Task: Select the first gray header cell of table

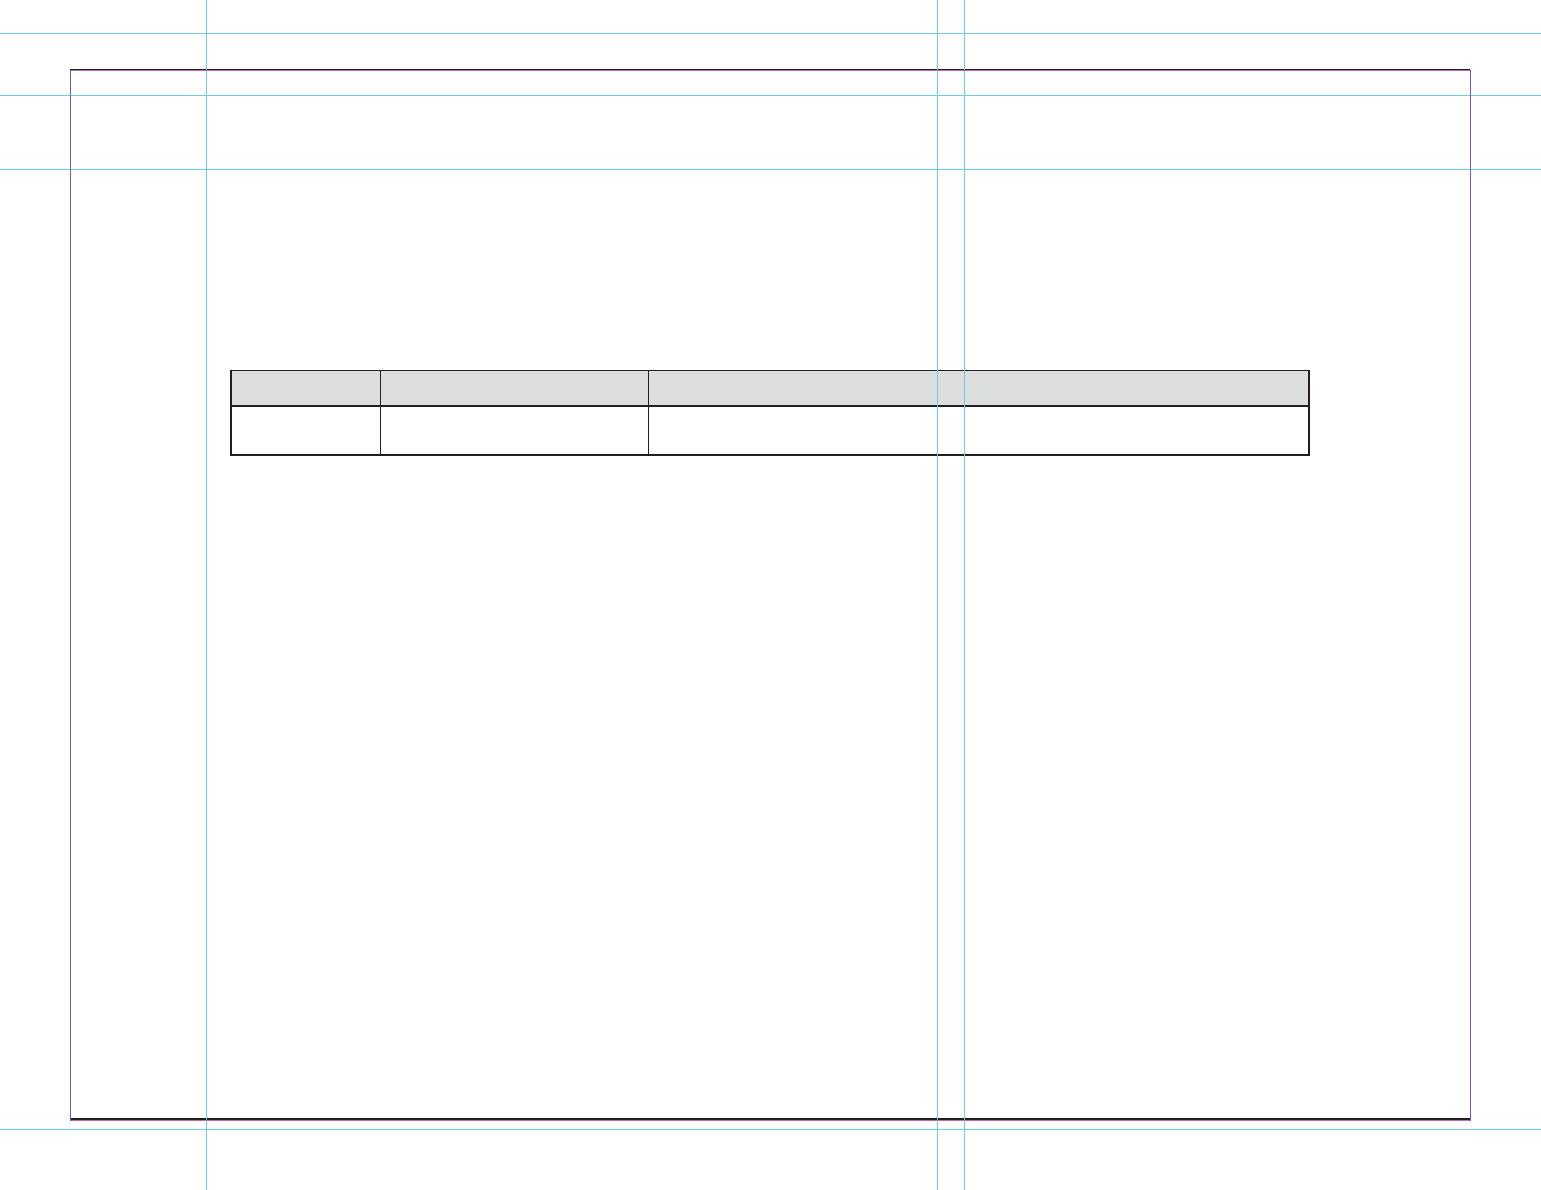Action: (x=306, y=388)
